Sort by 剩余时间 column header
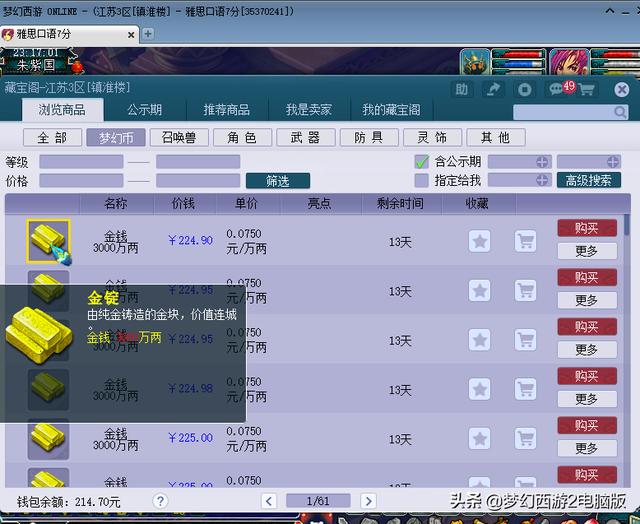 (400, 203)
